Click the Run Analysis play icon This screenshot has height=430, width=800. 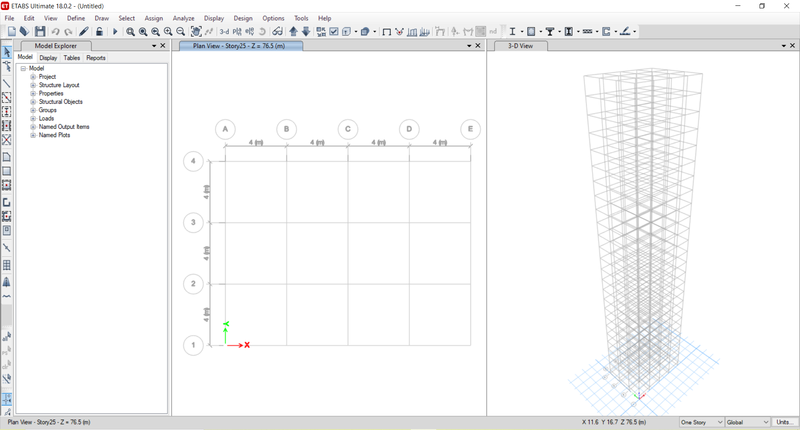(115, 32)
